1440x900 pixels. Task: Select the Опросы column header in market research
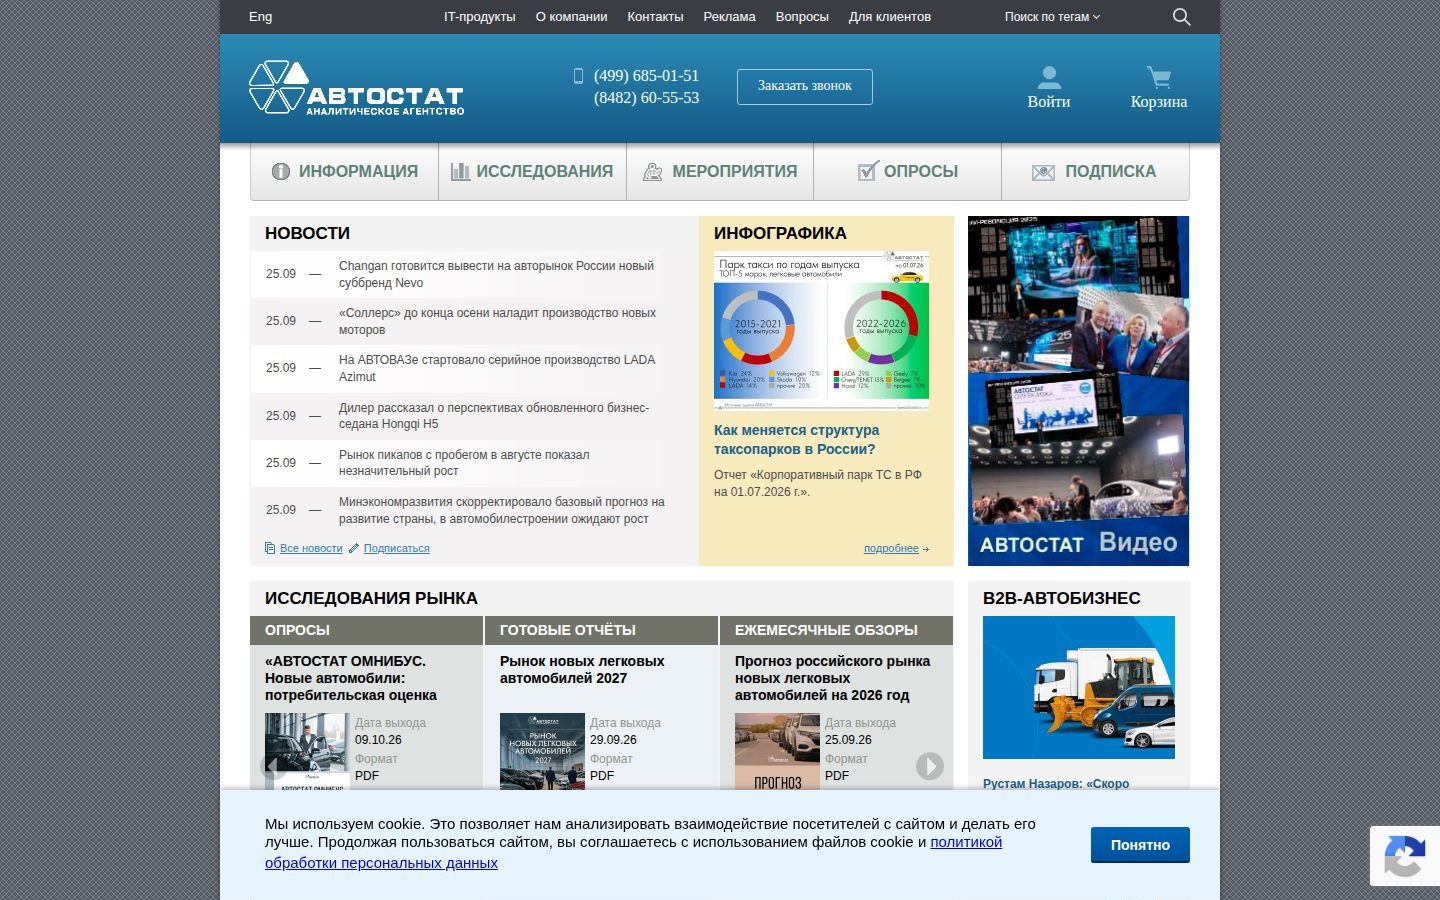[x=366, y=630]
